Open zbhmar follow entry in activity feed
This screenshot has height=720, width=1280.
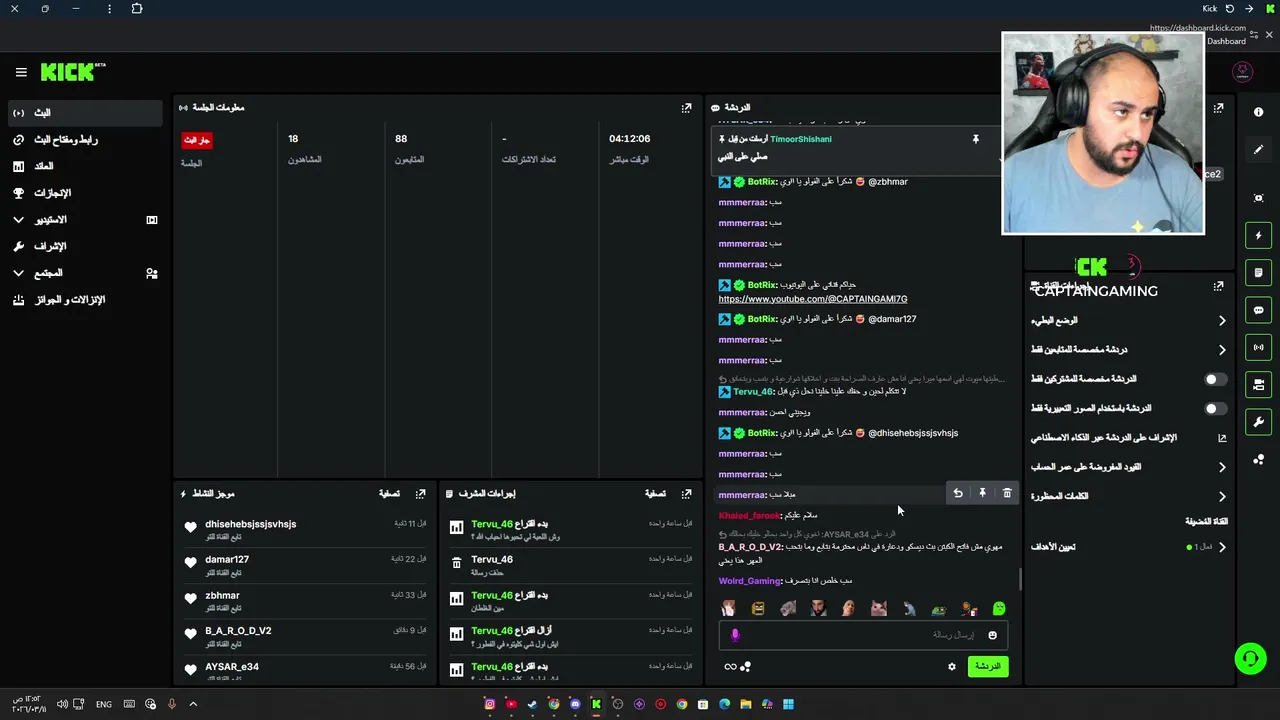pyautogui.click(x=305, y=600)
